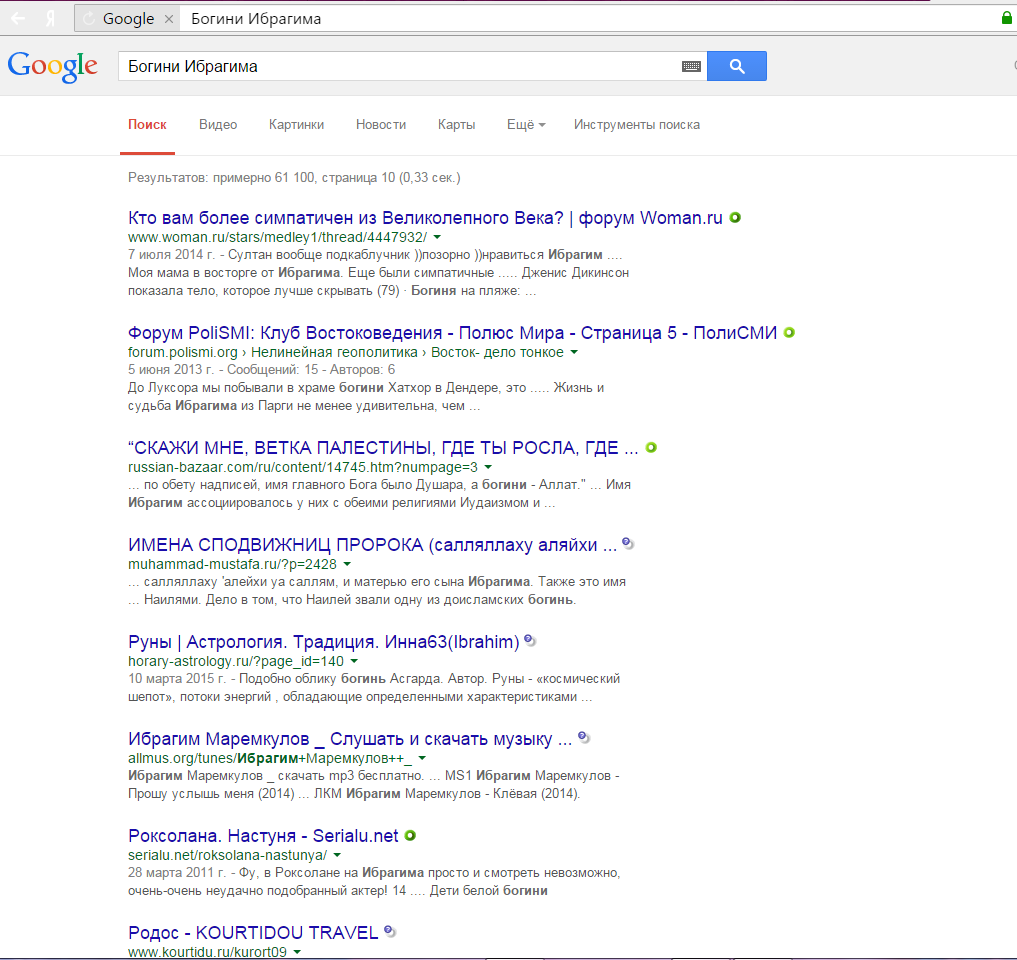Open 'Инструменты поиска' search tools
Image resolution: width=1017 pixels, height=960 pixels.
pyautogui.click(x=637, y=125)
